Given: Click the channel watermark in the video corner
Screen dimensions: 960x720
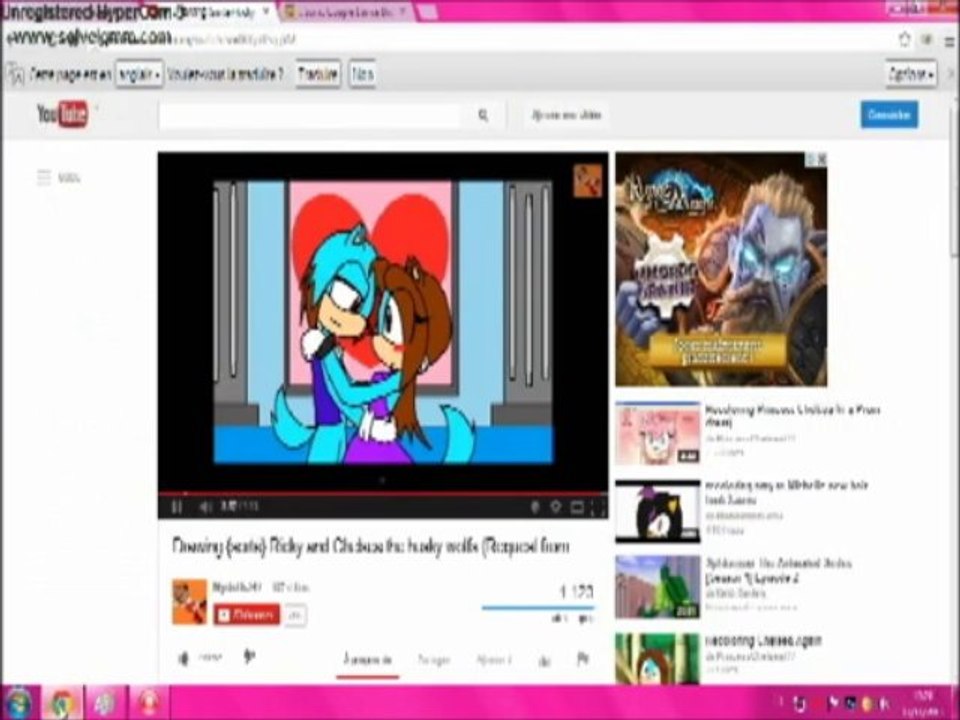Looking at the screenshot, I should point(588,181).
